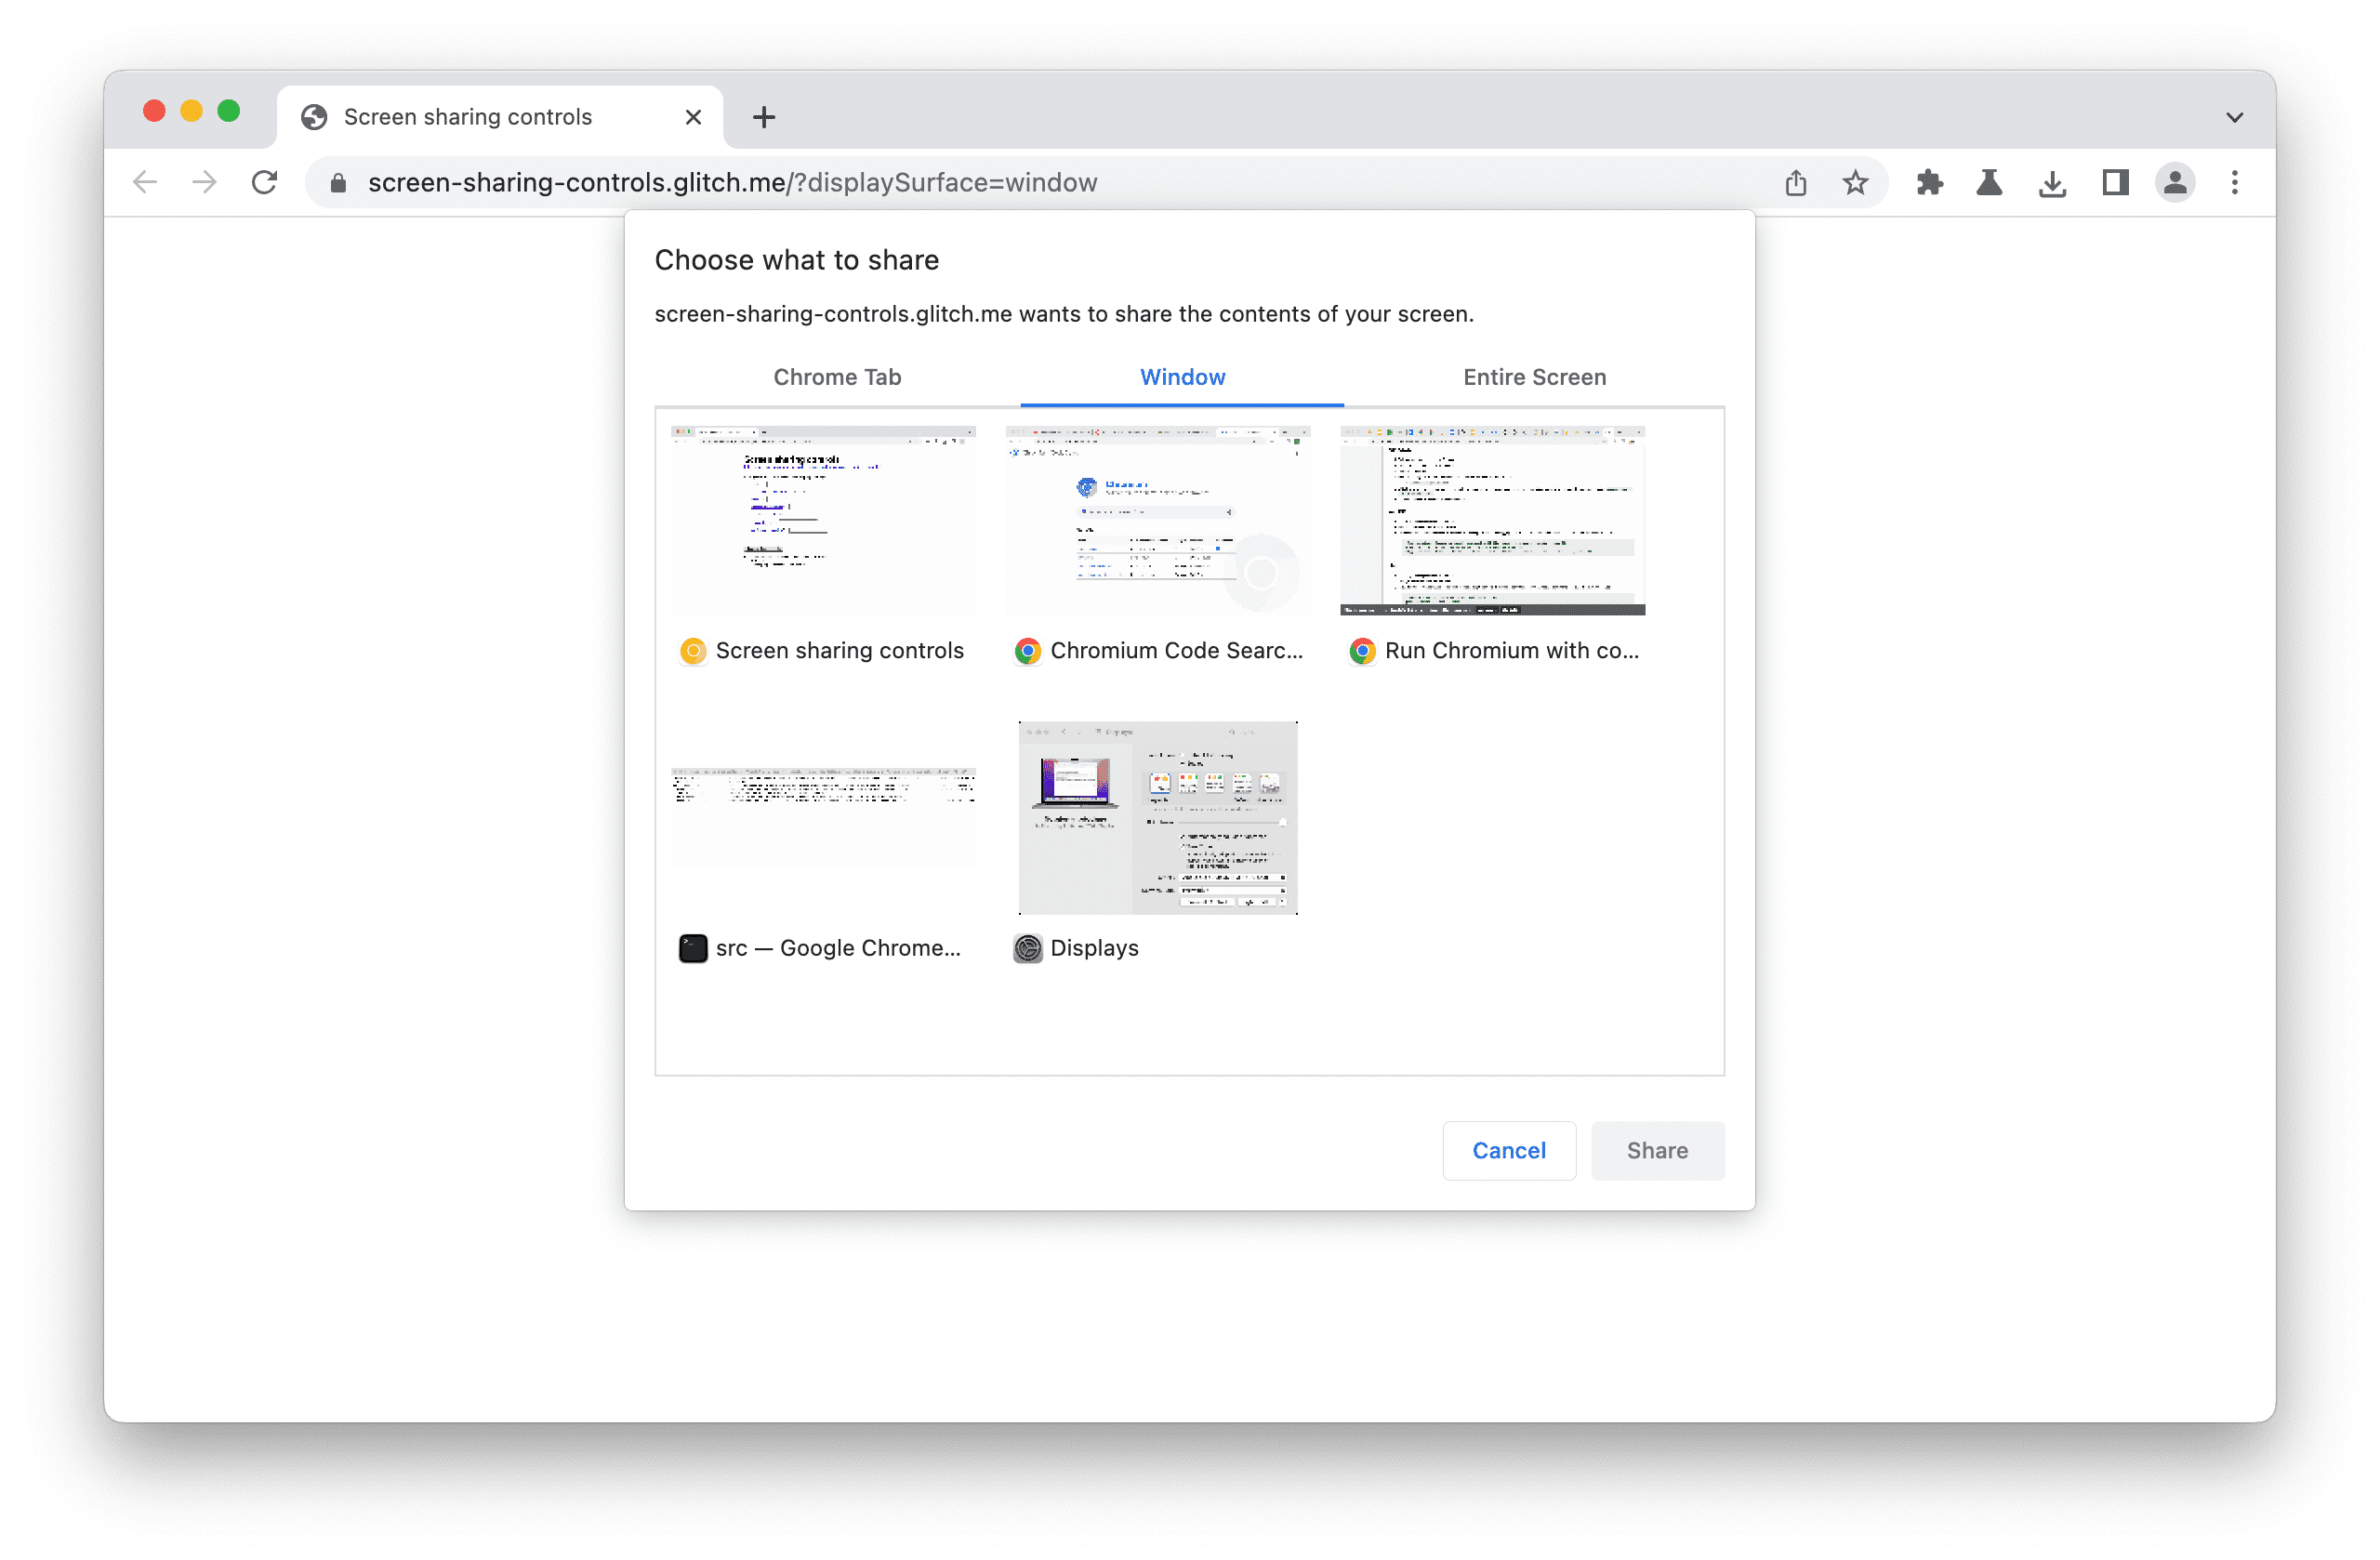This screenshot has width=2380, height=1560.
Task: Click the Displays window thumbnail
Action: point(1157,816)
